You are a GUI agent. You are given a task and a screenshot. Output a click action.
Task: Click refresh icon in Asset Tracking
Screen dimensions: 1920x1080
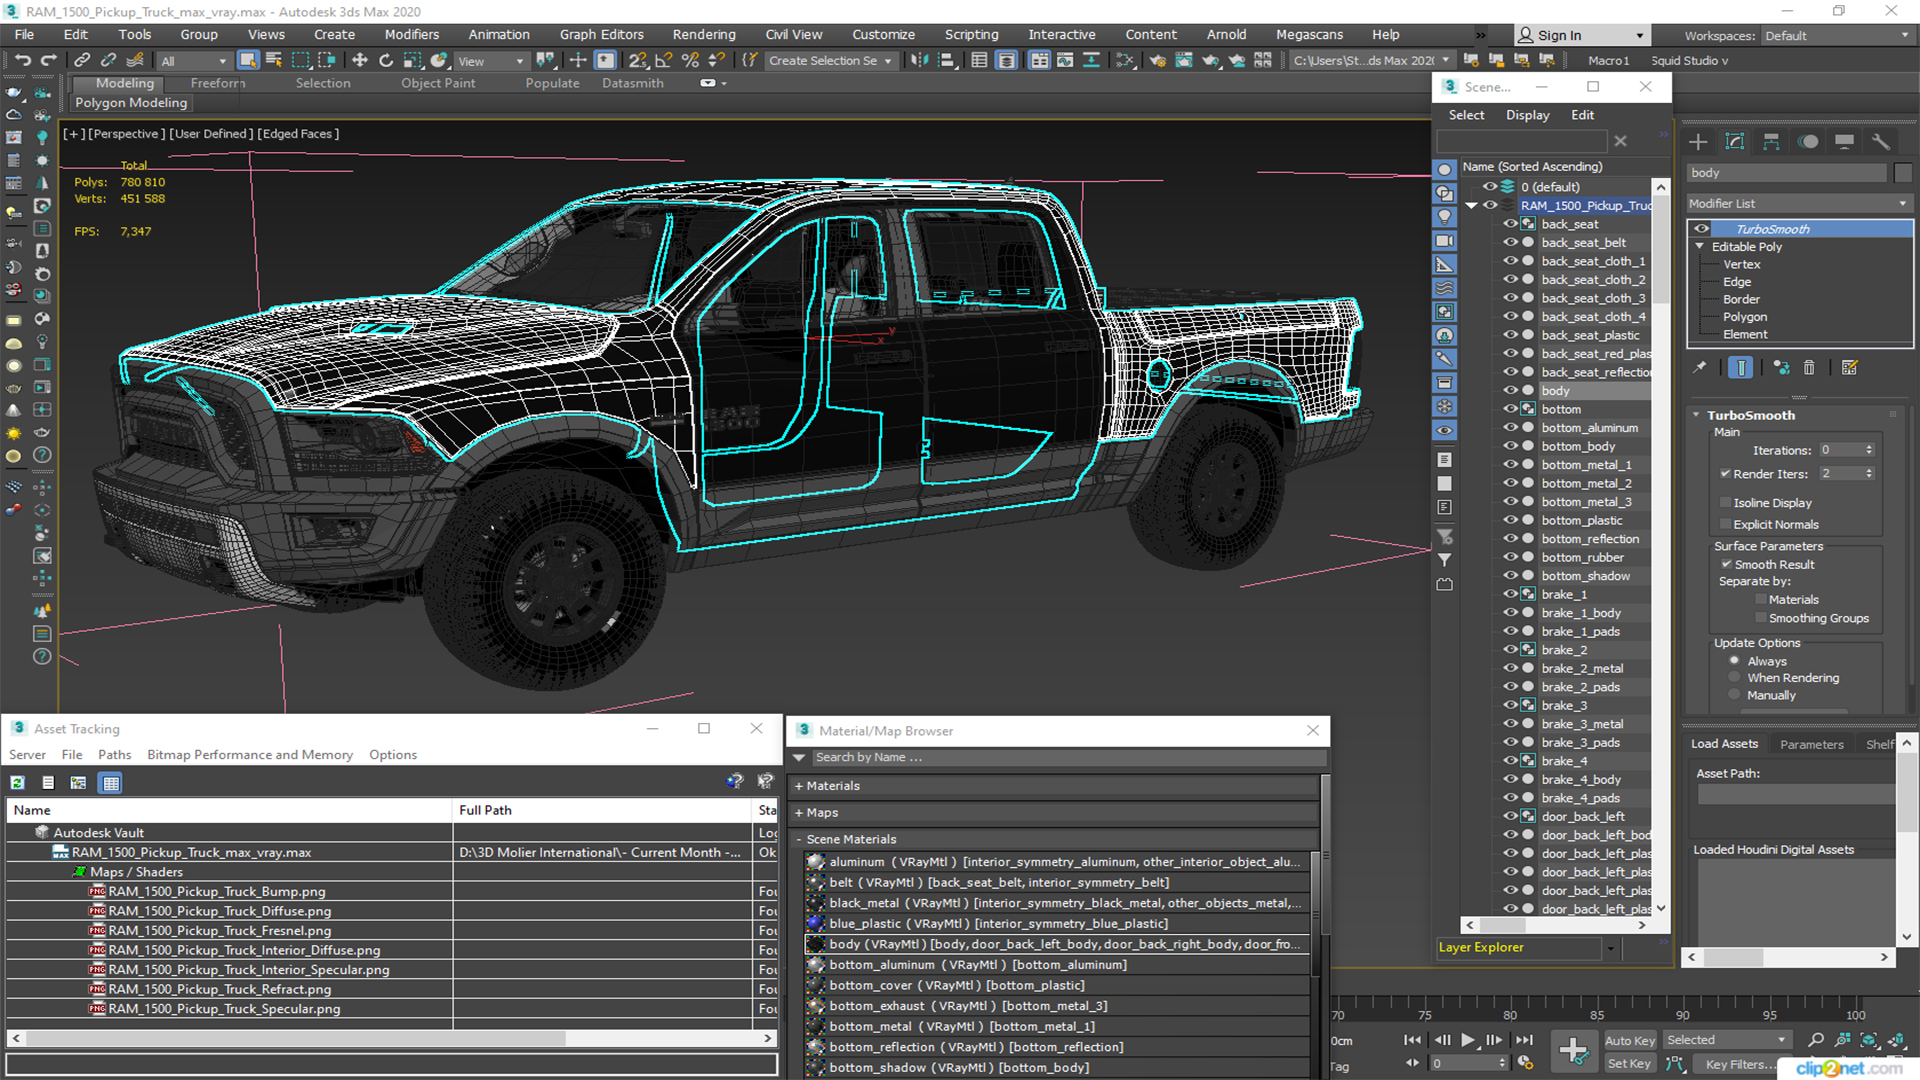point(18,783)
